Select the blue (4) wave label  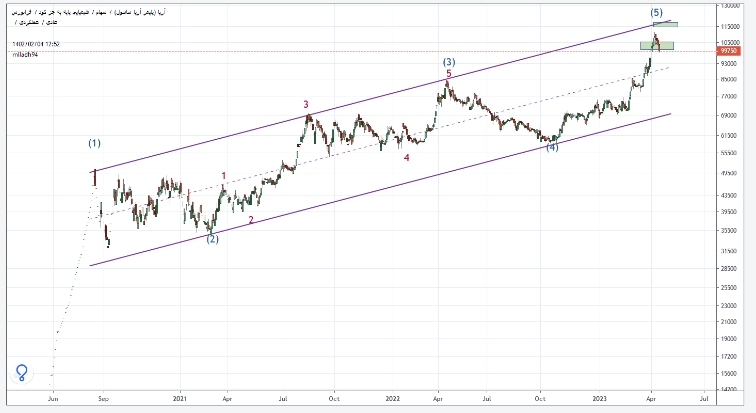click(551, 147)
